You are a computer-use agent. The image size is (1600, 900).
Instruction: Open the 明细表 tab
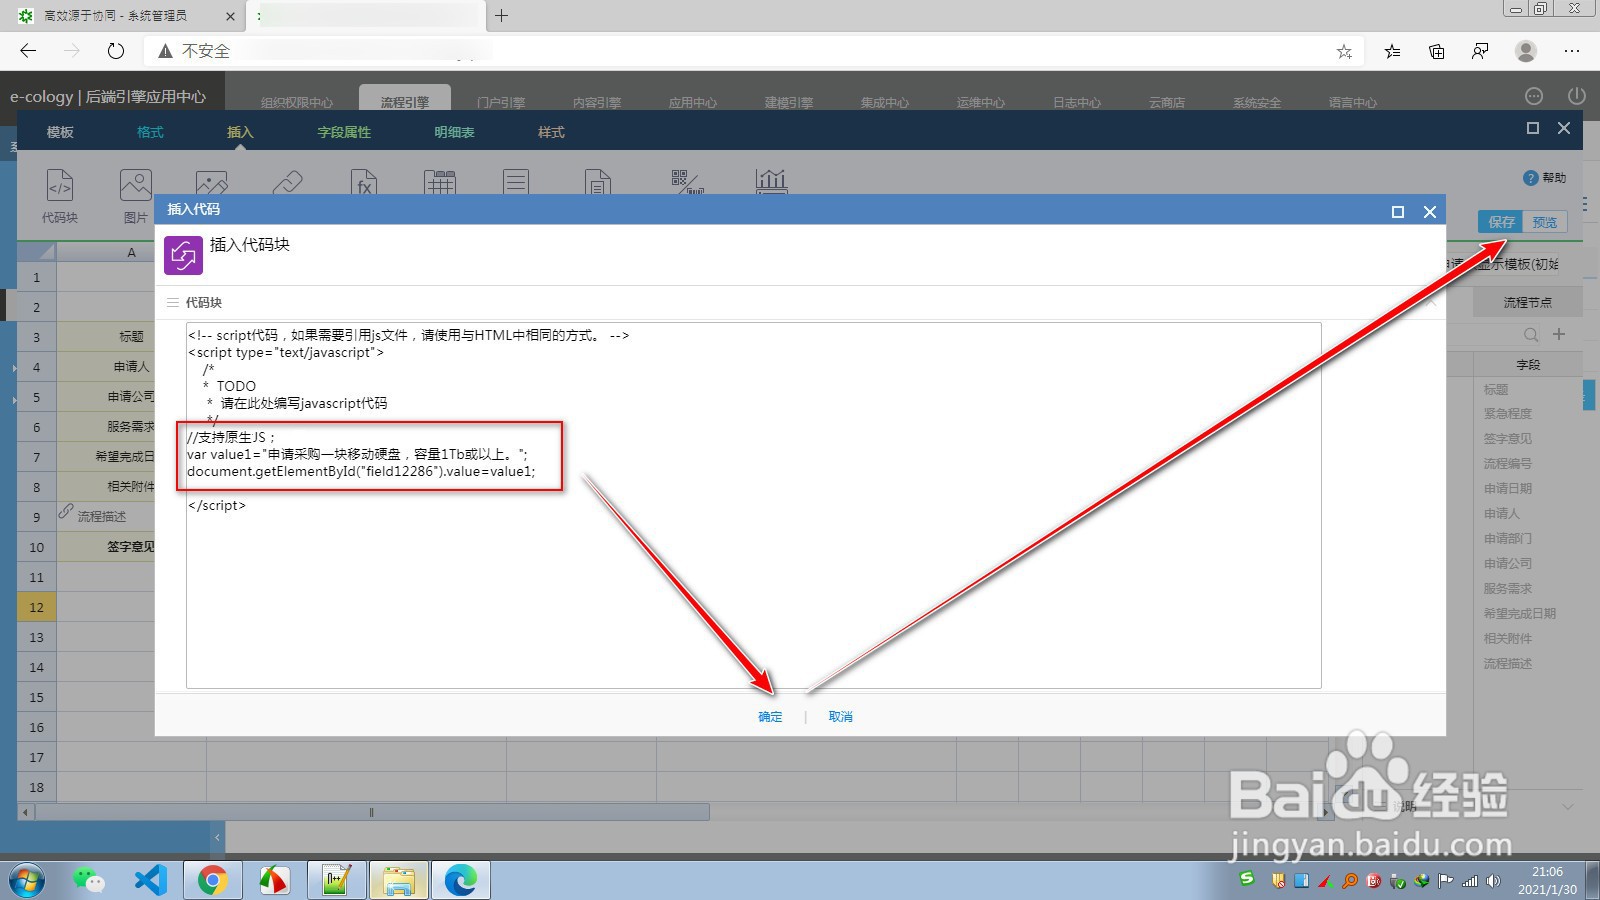tap(454, 132)
